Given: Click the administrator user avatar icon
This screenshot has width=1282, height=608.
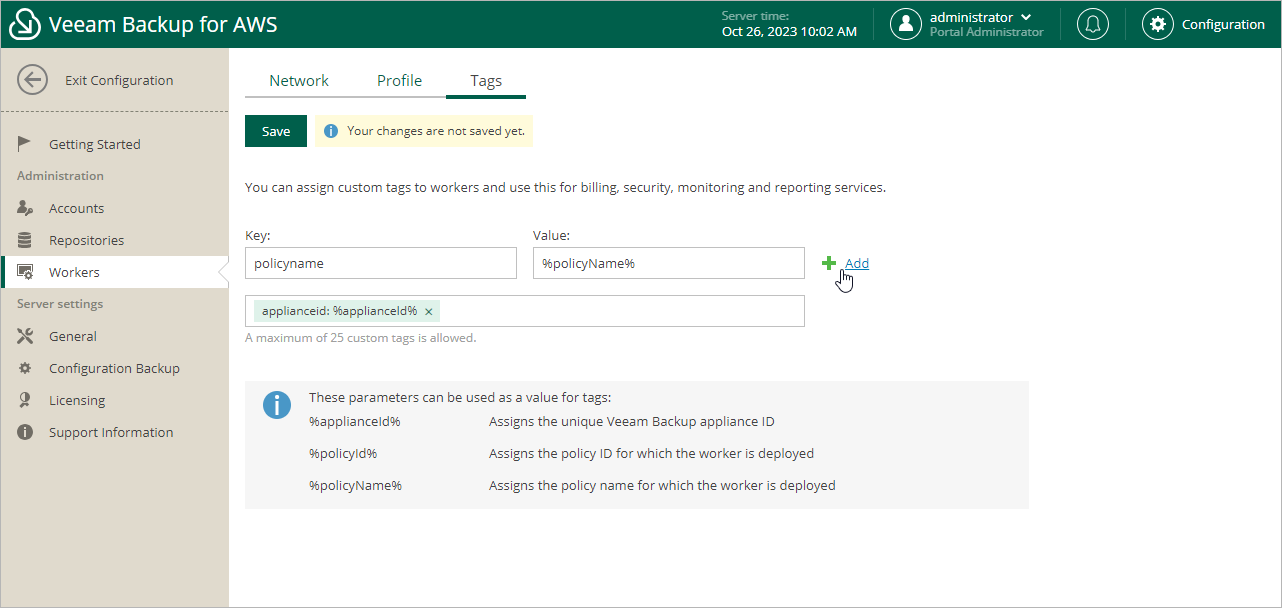Looking at the screenshot, I should coord(906,24).
